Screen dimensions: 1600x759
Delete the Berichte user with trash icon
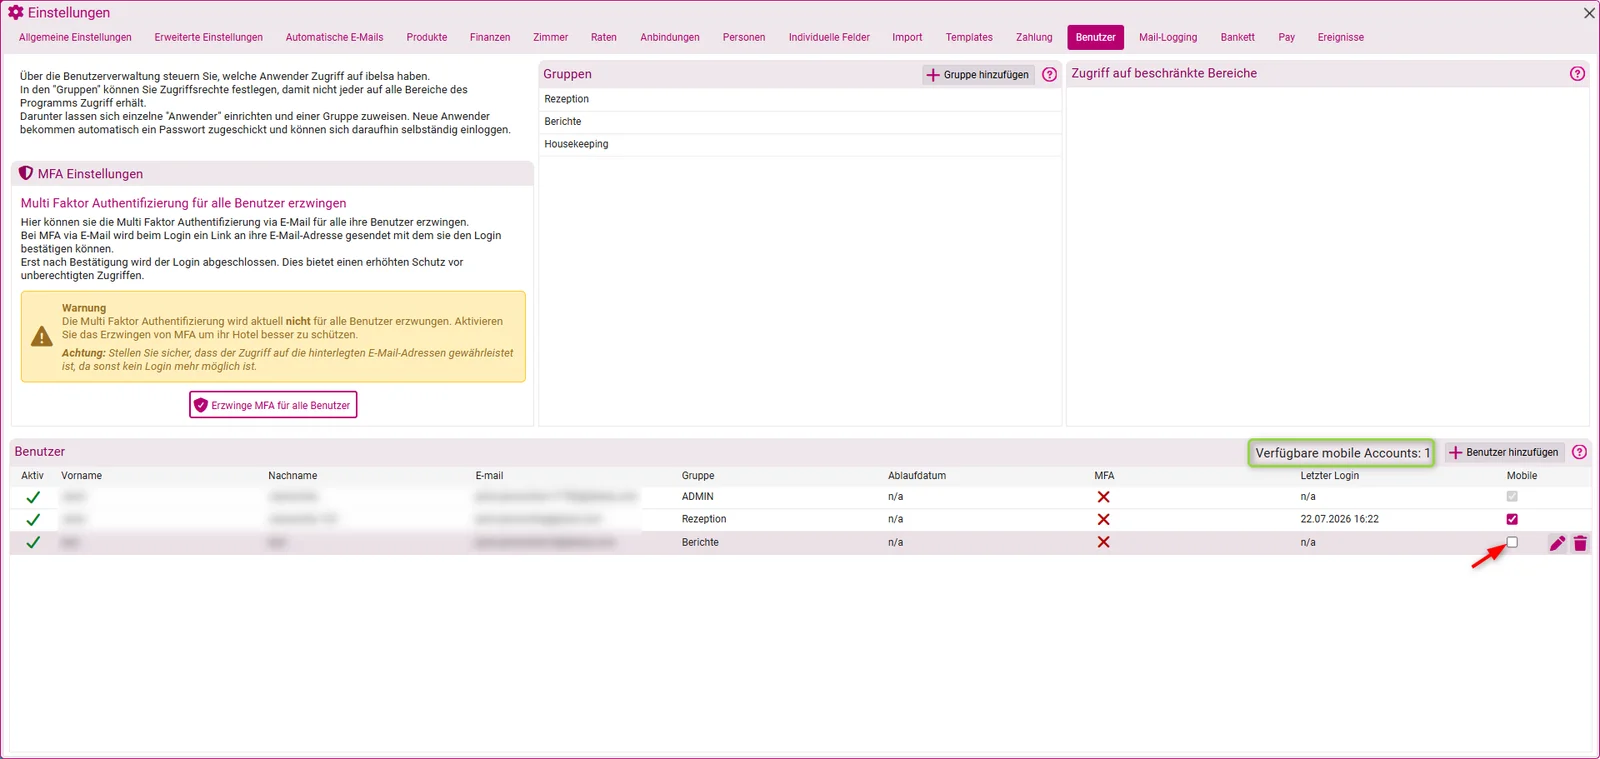coord(1580,543)
